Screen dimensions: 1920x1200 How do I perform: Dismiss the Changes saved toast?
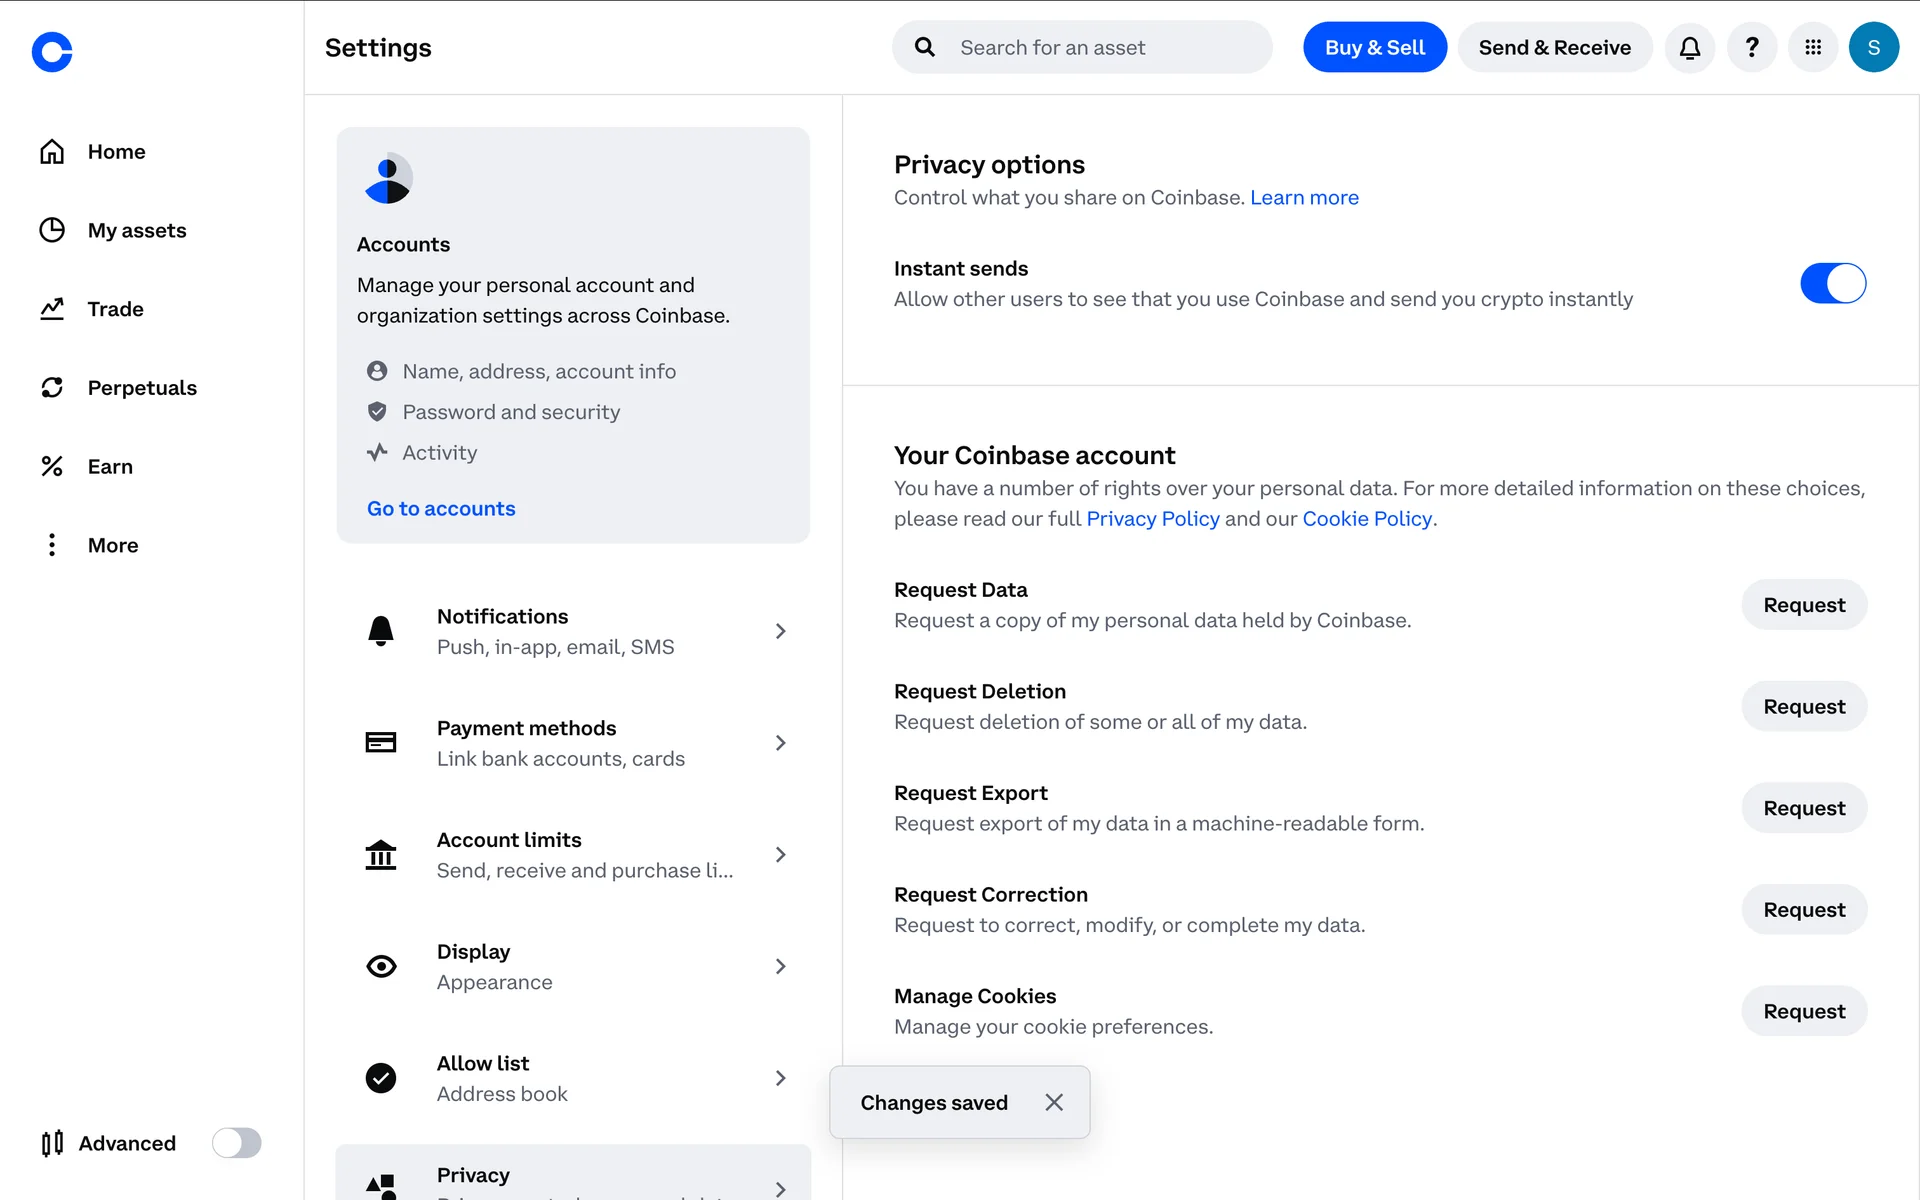point(1054,1102)
